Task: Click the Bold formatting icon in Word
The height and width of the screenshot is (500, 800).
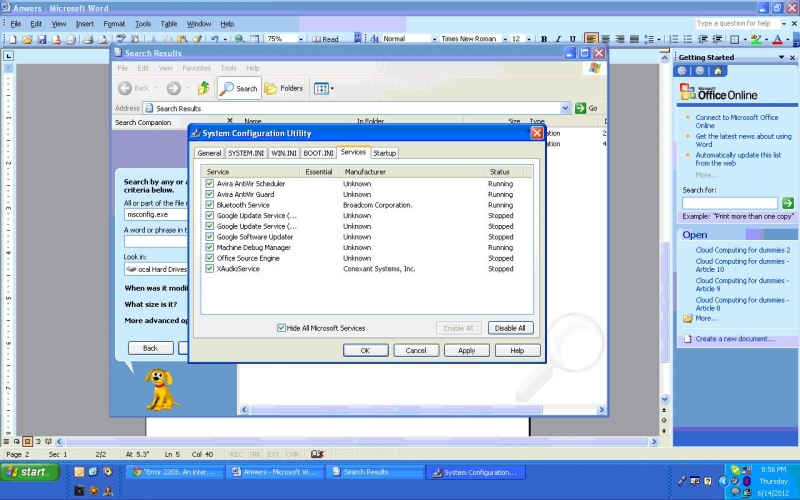Action: [543, 39]
